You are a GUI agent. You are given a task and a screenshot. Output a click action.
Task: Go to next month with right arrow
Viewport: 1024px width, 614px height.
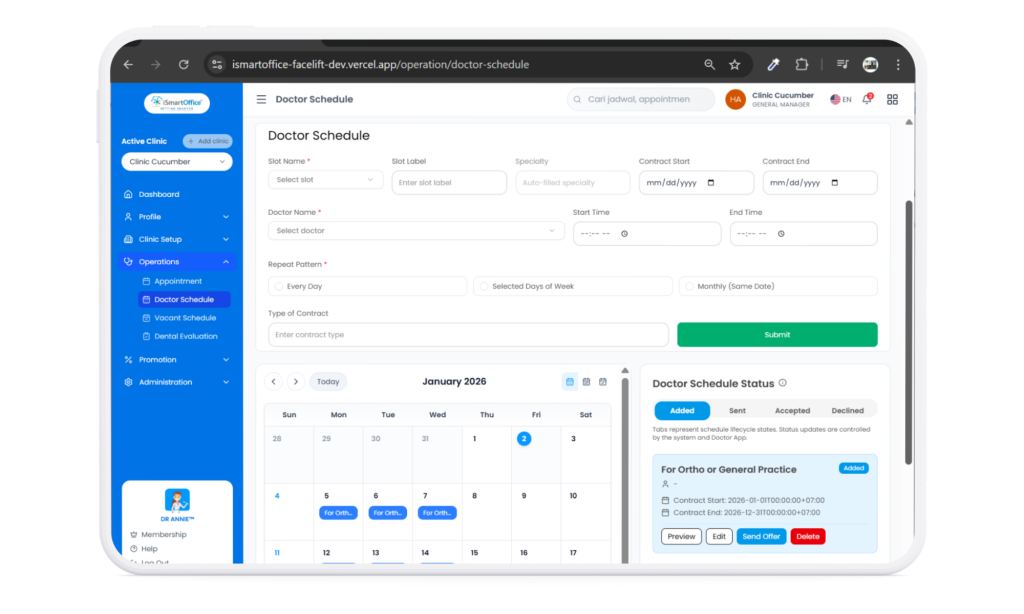pyautogui.click(x=296, y=381)
